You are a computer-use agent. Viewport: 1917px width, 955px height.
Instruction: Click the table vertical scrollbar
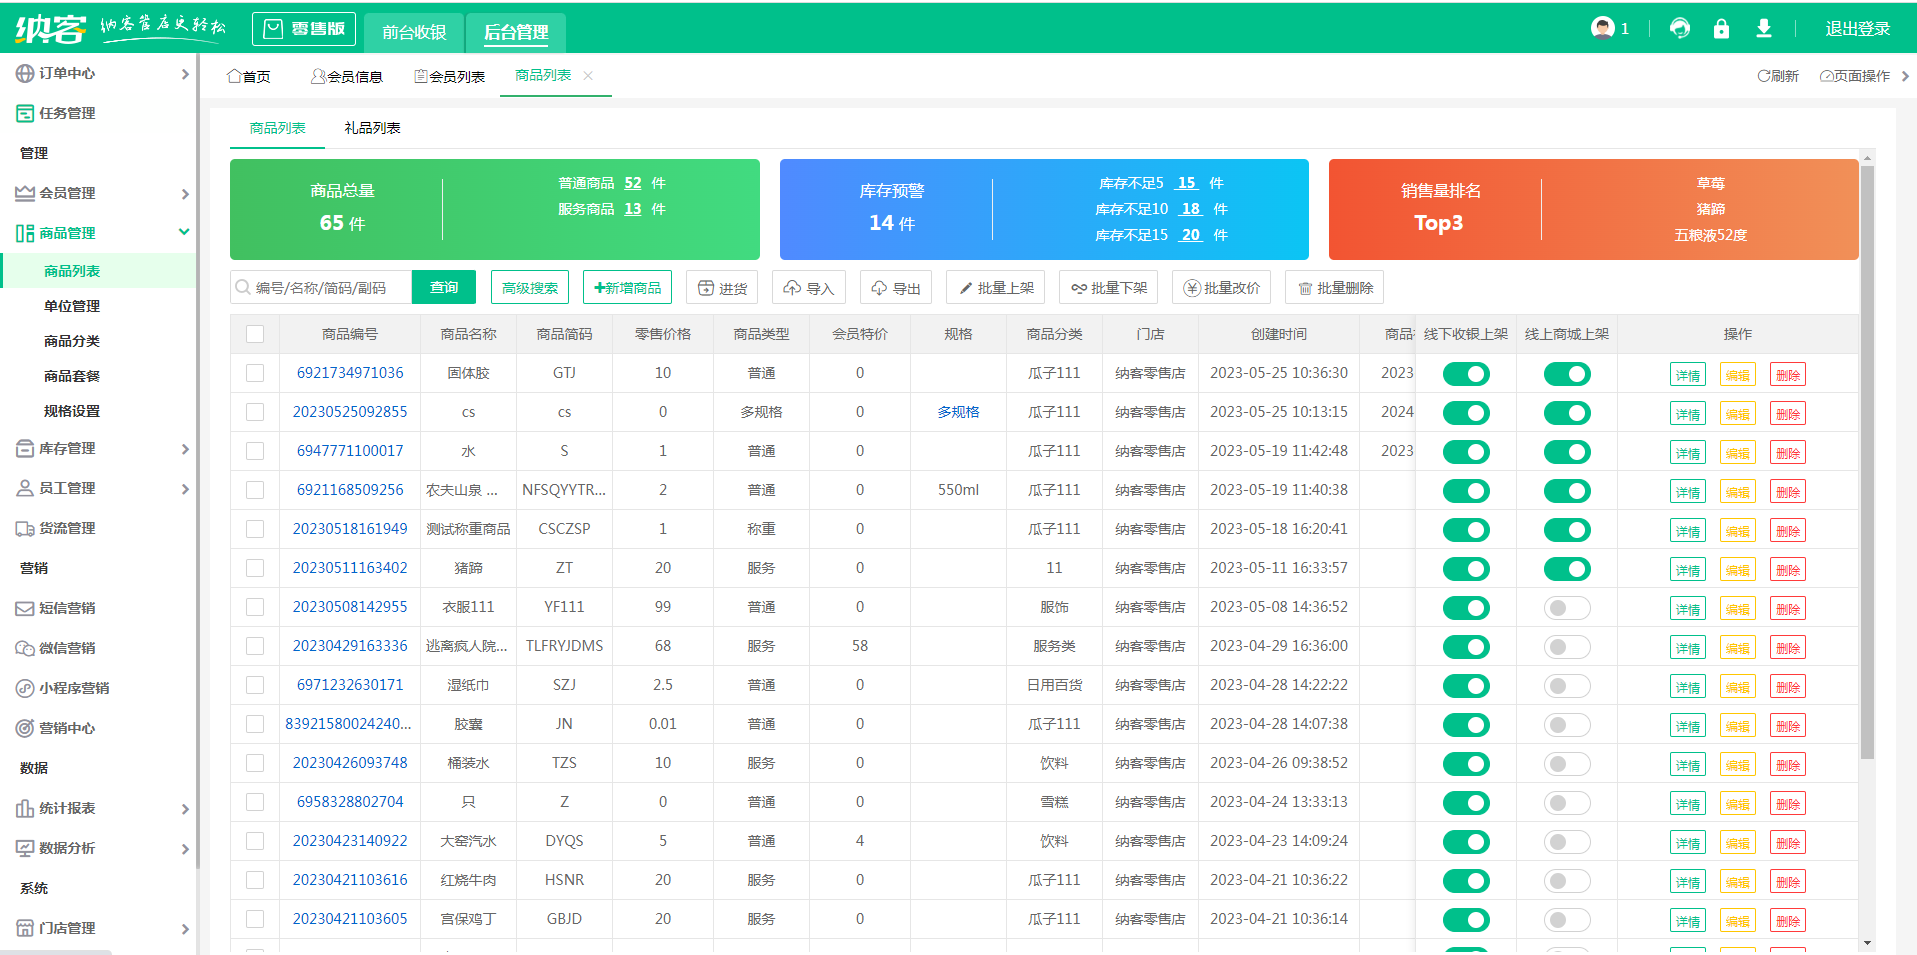point(1867,462)
